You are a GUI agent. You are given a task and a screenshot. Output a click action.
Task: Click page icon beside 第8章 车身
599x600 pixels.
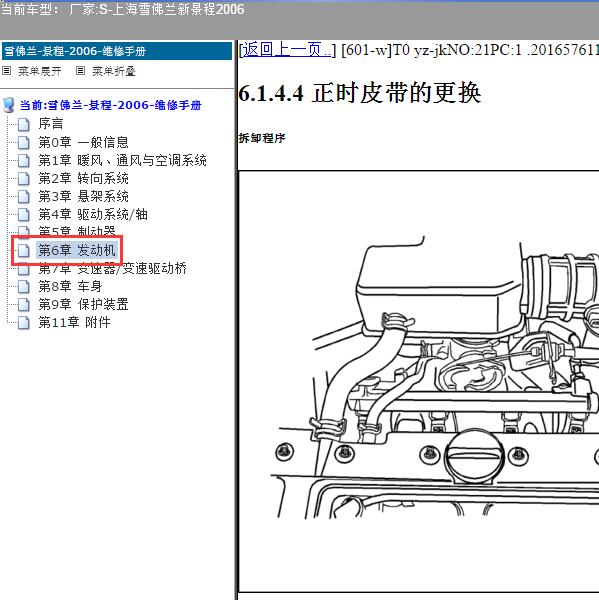click(x=24, y=287)
